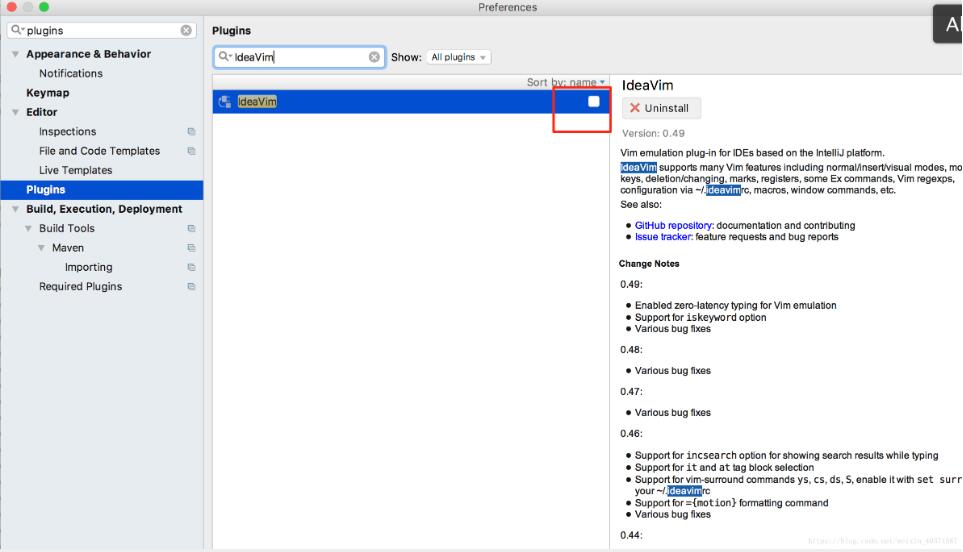Click the project-level icon beside Maven
This screenshot has width=963, height=552.
(191, 248)
